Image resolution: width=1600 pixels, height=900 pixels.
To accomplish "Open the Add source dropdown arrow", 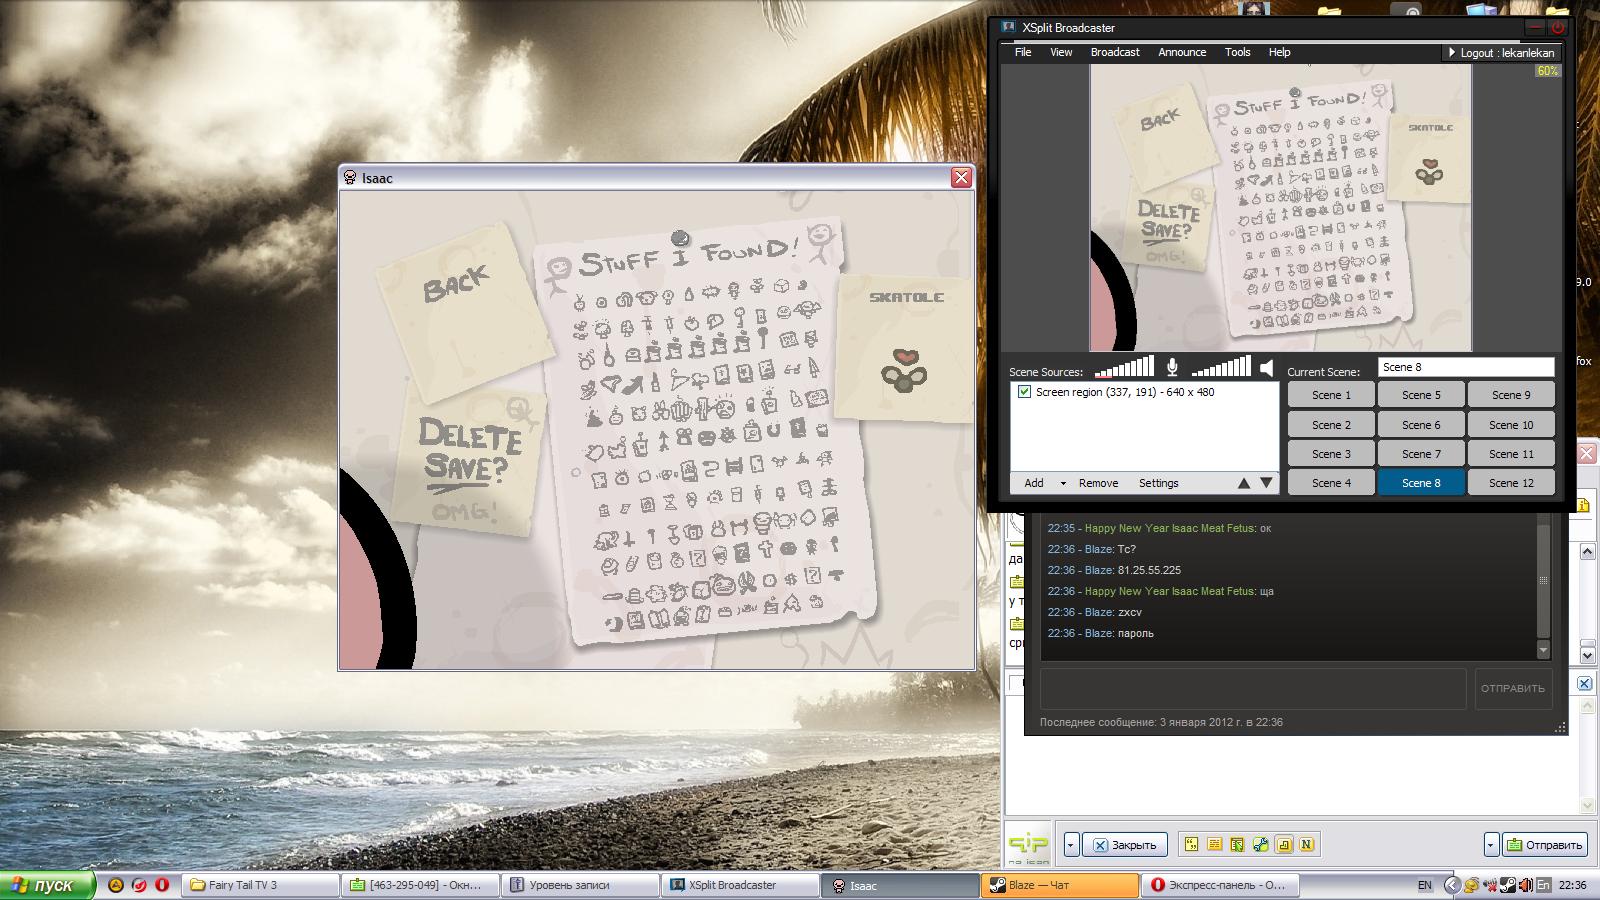I will coord(1063,483).
